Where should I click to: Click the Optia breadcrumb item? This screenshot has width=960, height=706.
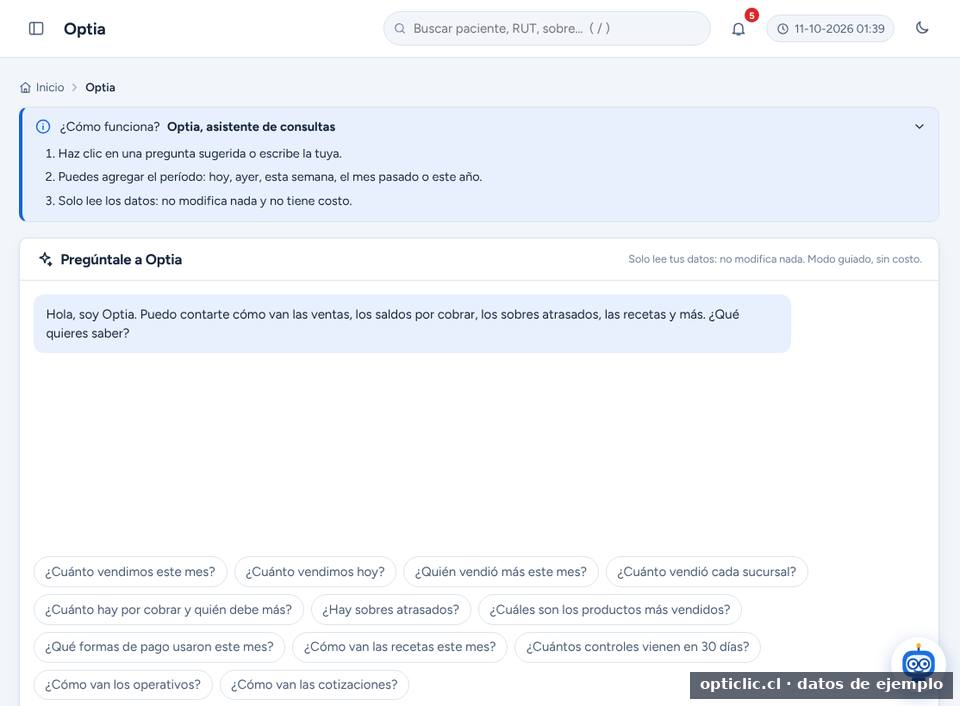100,88
